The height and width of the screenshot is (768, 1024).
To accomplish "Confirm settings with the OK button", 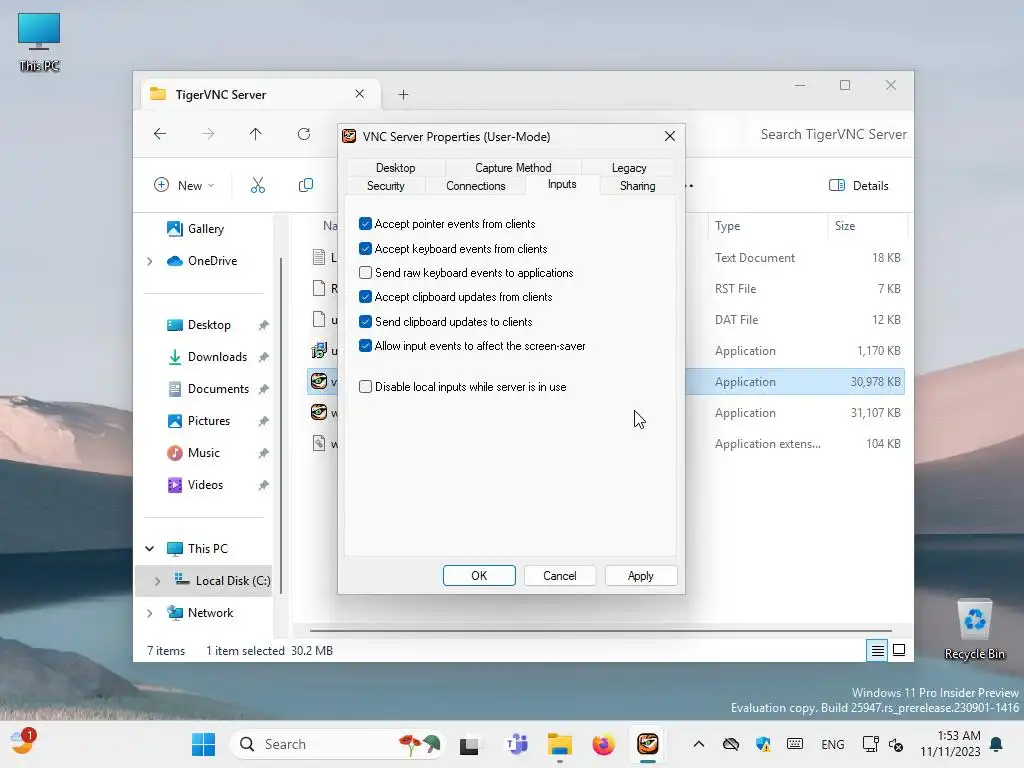I will 479,575.
